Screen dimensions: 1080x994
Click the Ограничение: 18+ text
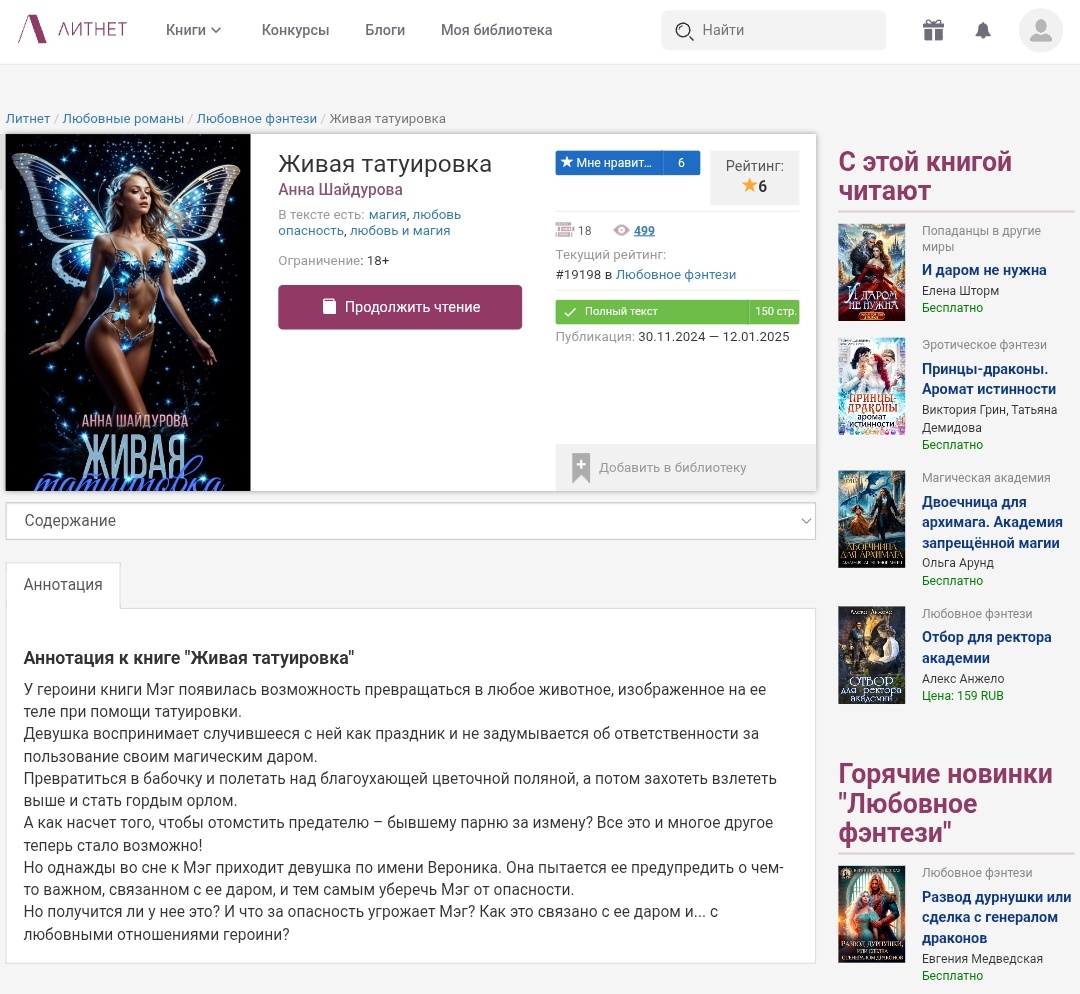[333, 261]
